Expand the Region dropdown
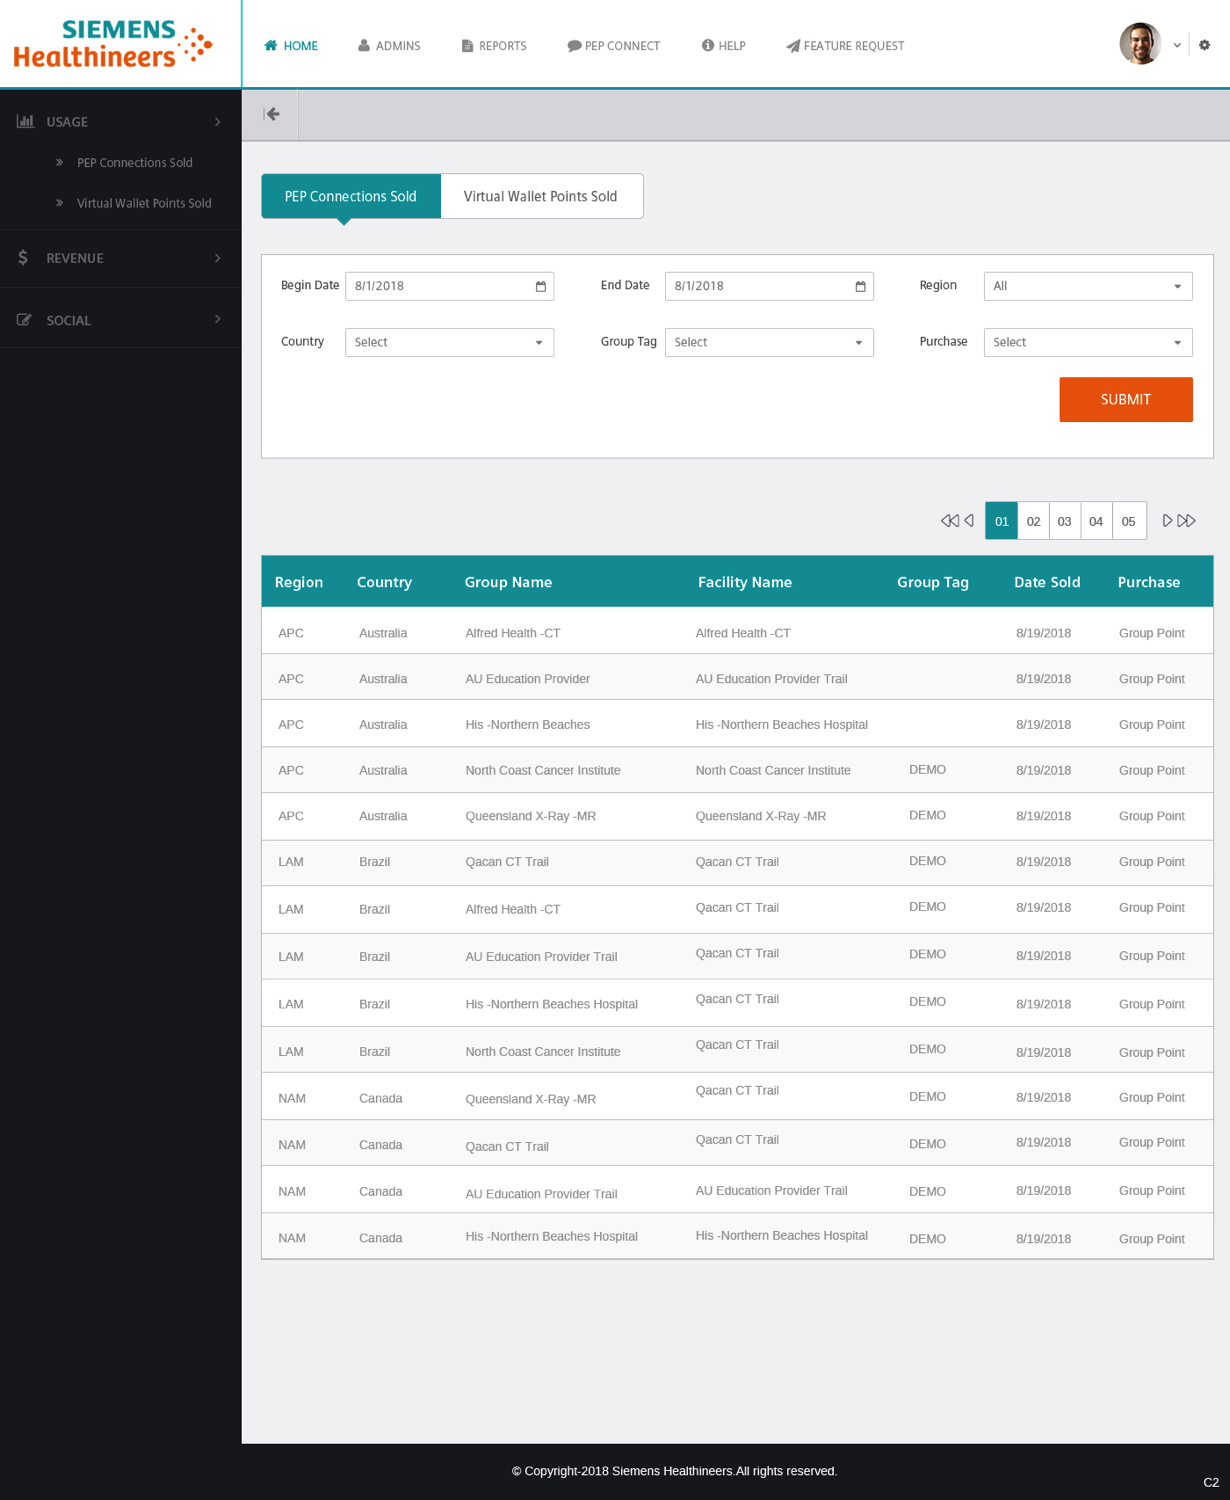 tap(1087, 286)
